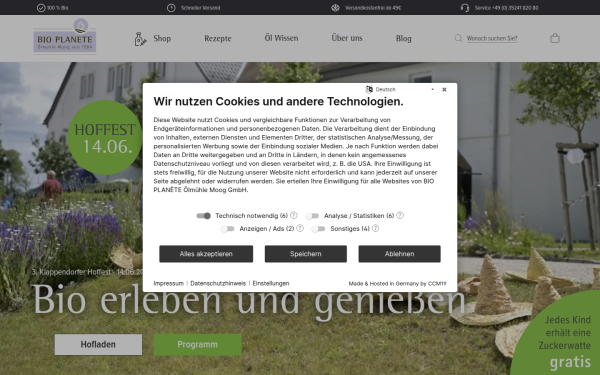Click the Sonstiges (4) label
This screenshot has width=600, height=375.
click(350, 229)
